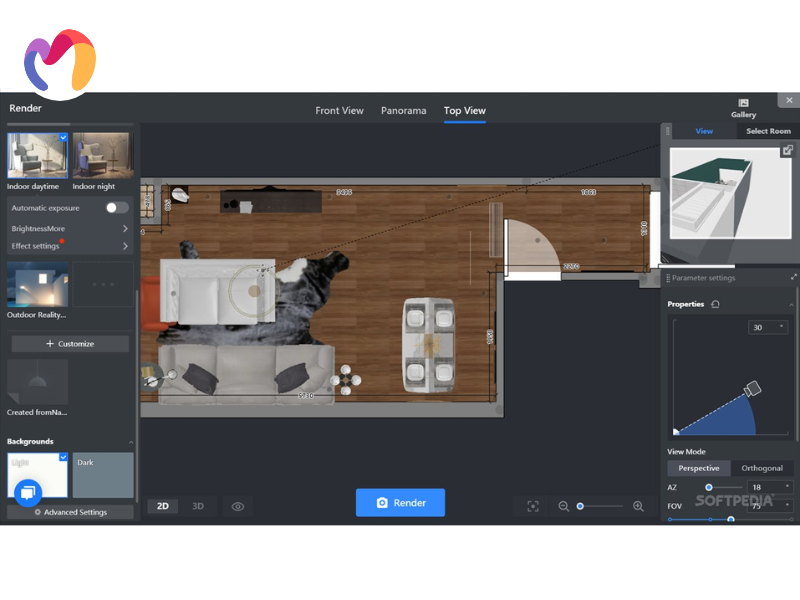This screenshot has height=600, width=800.
Task: Expand Effect settings
Action: pyautogui.click(x=125, y=246)
